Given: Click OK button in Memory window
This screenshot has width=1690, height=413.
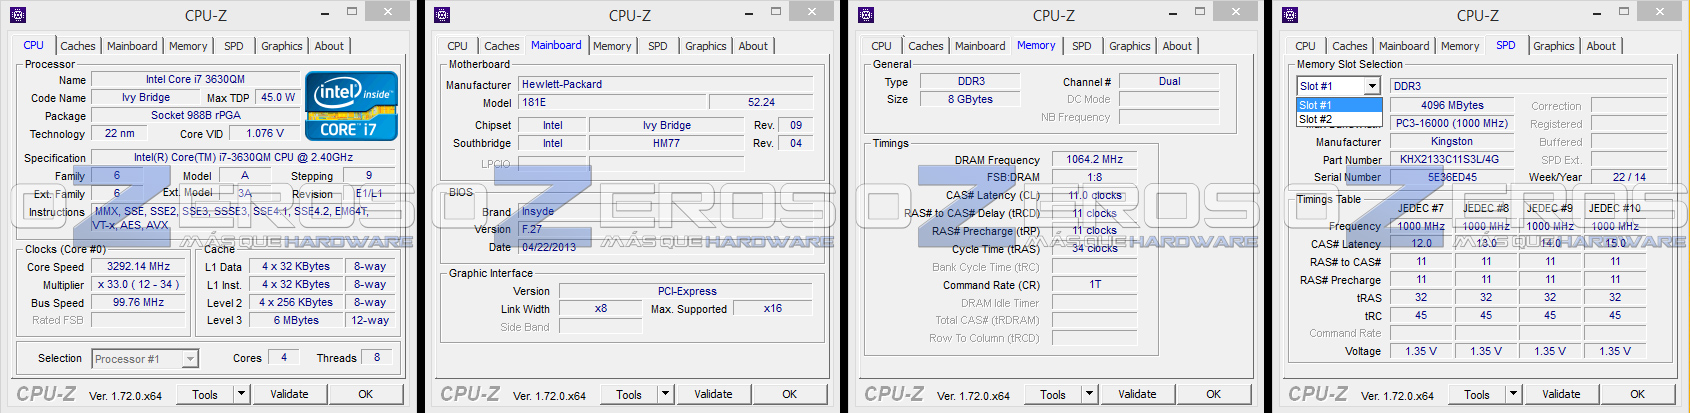Looking at the screenshot, I should click(x=1214, y=394).
